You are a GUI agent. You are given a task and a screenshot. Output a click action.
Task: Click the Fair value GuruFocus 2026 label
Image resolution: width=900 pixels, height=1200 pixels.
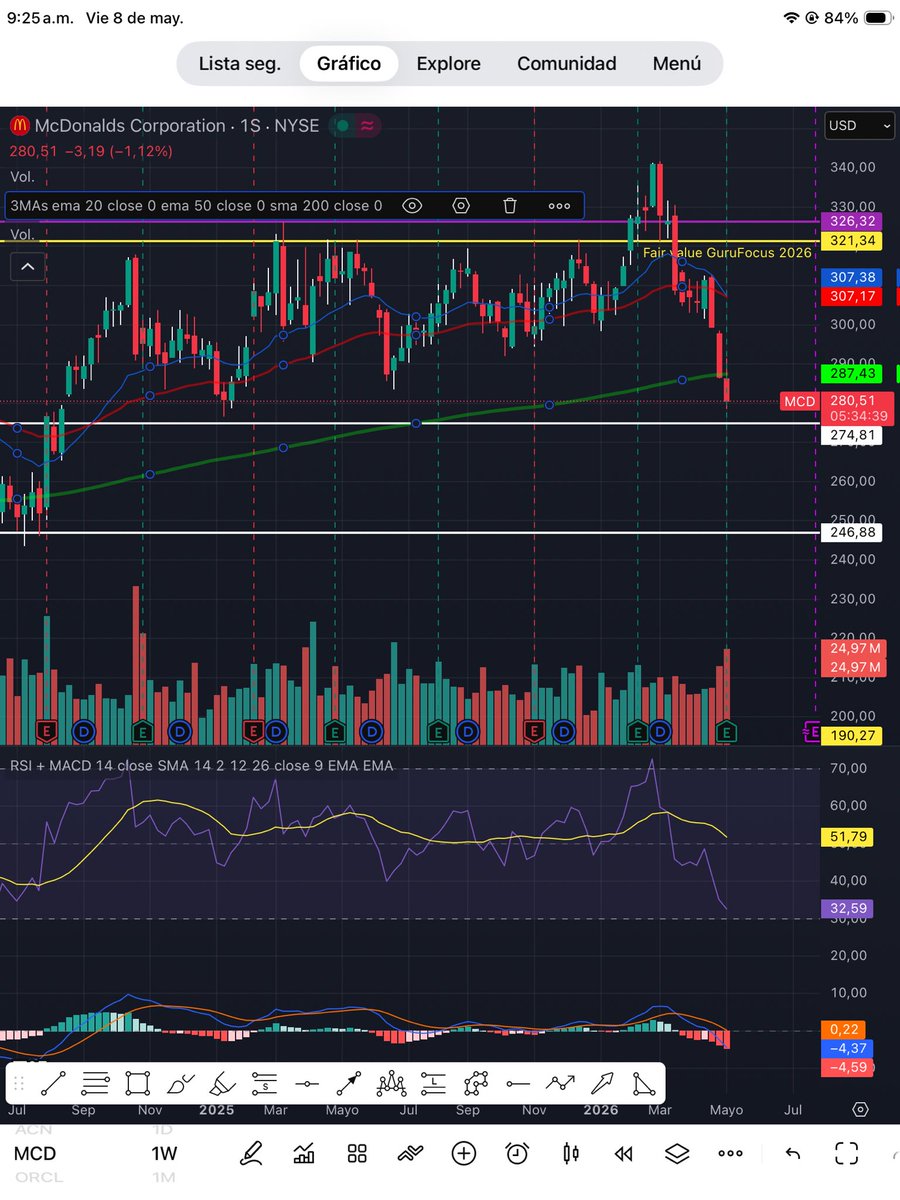727,253
